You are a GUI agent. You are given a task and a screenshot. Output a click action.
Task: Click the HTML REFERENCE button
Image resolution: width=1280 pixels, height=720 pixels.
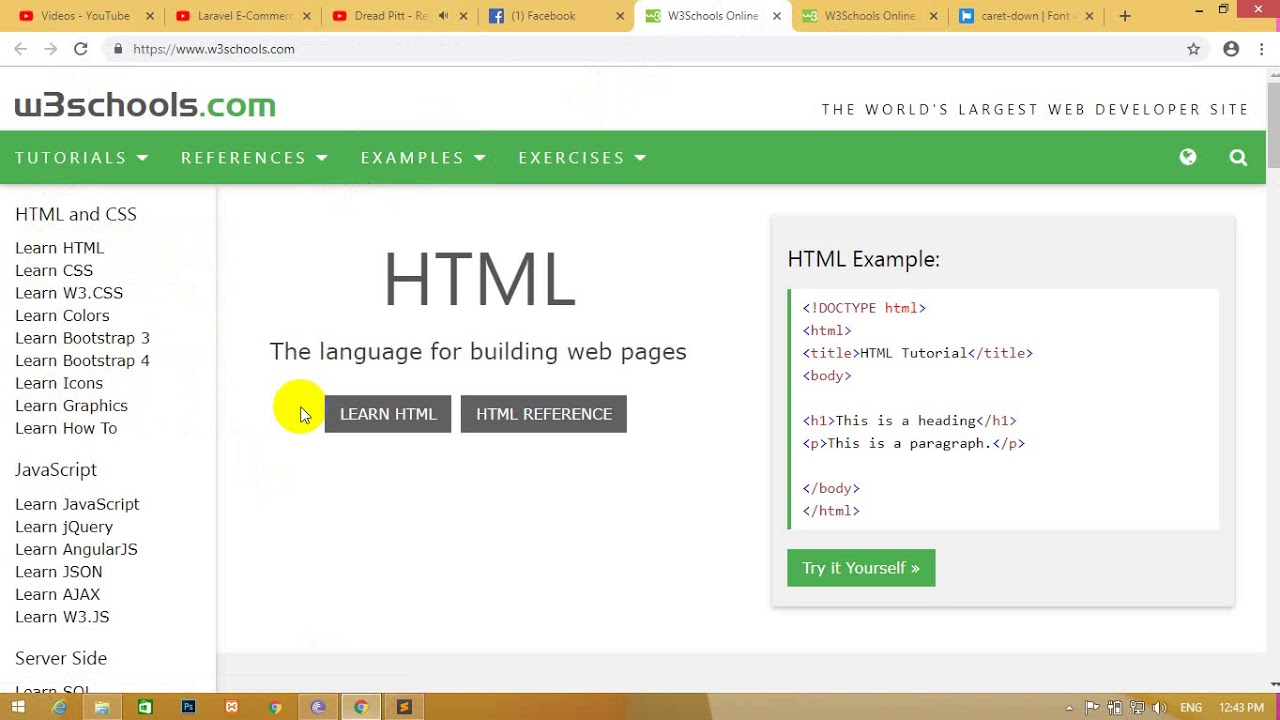[544, 414]
